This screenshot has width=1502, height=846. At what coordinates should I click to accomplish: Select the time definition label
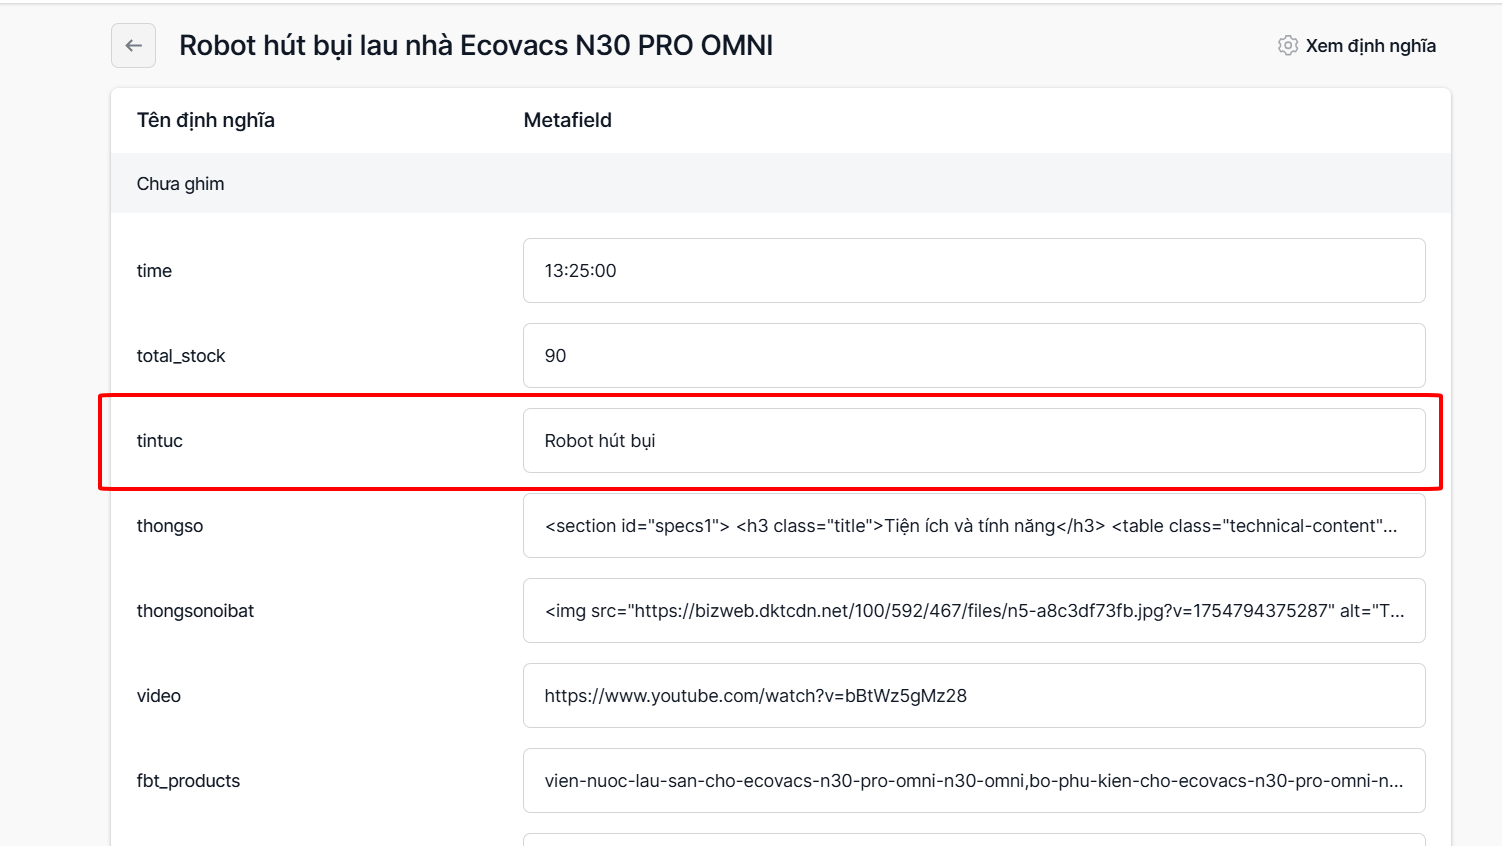[154, 271]
